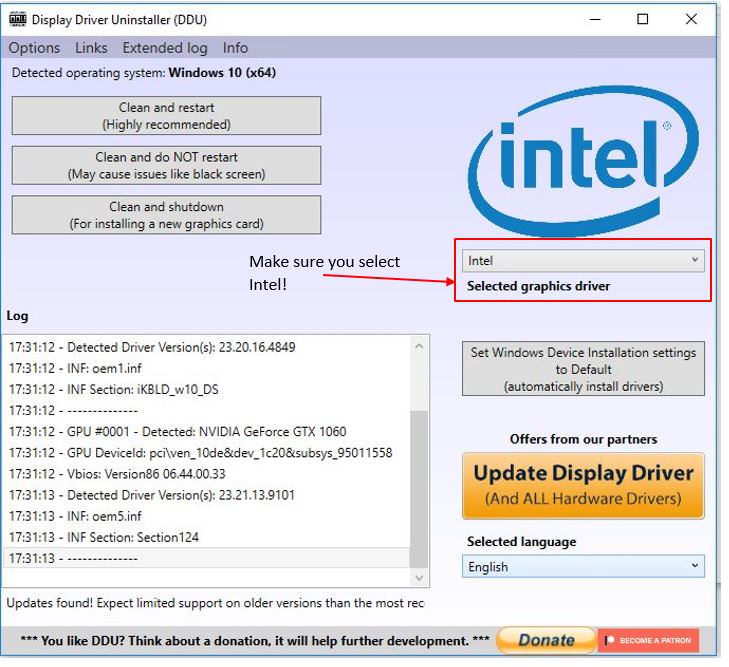Viewport: 729px width, 667px height.
Task: Minimize the DDU window
Action: tap(595, 19)
